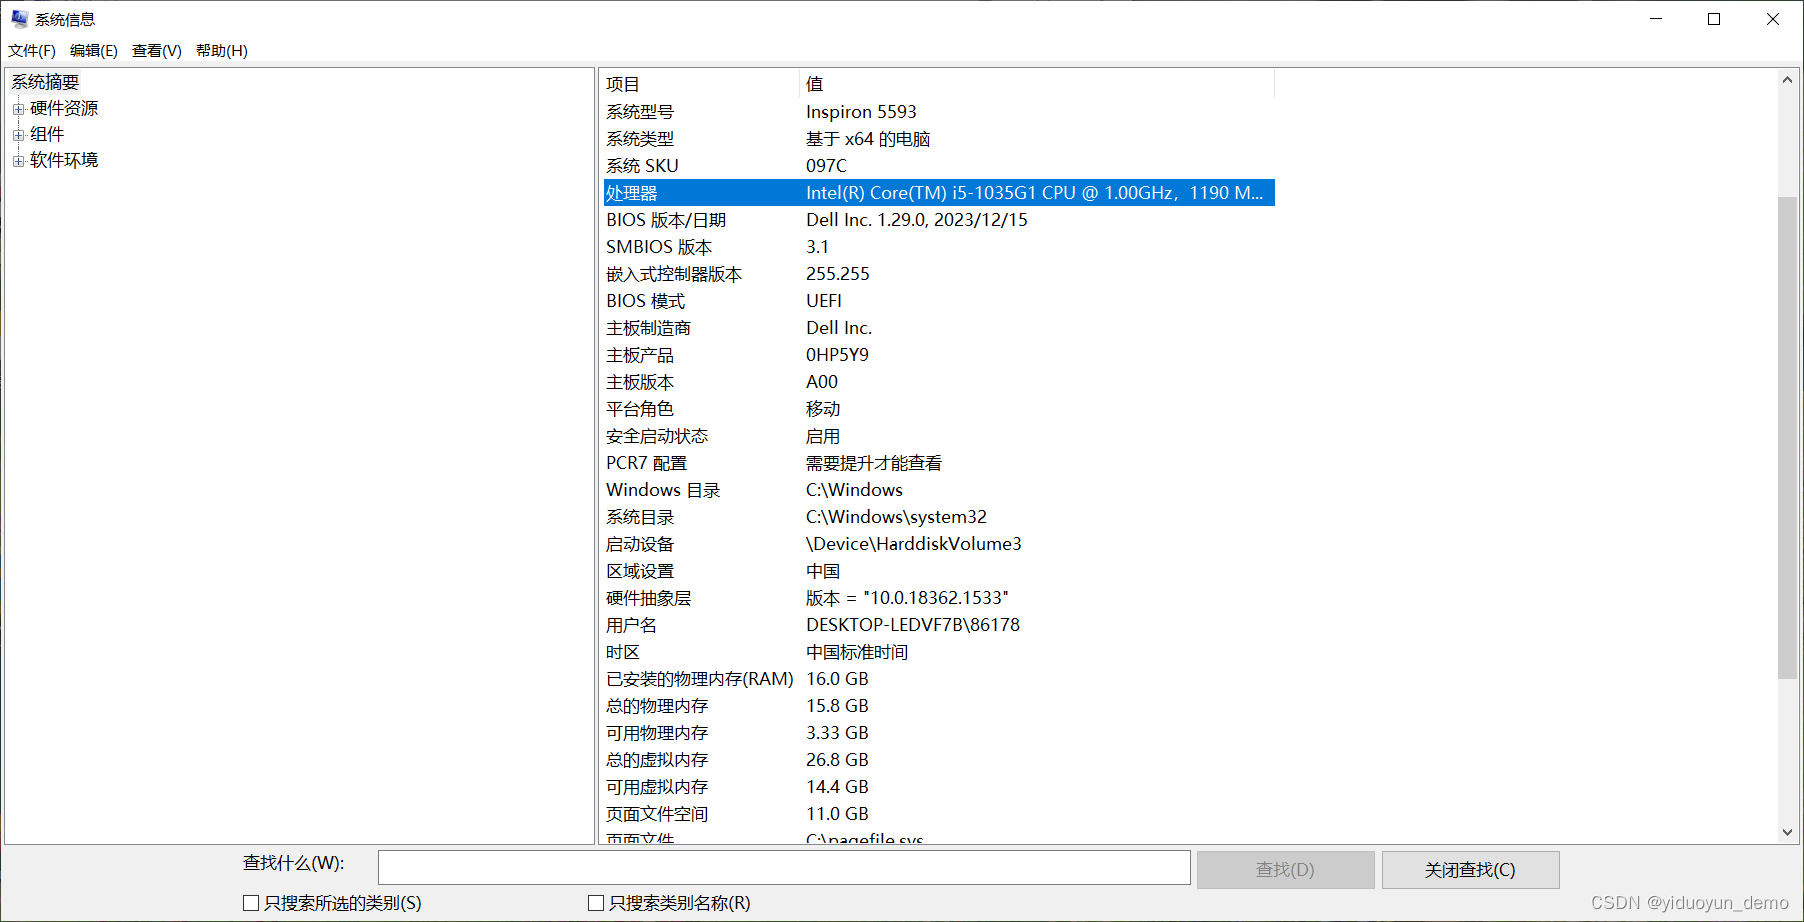Select the 区域设置 row
Screen dimensions: 1804x922
tap(939, 571)
